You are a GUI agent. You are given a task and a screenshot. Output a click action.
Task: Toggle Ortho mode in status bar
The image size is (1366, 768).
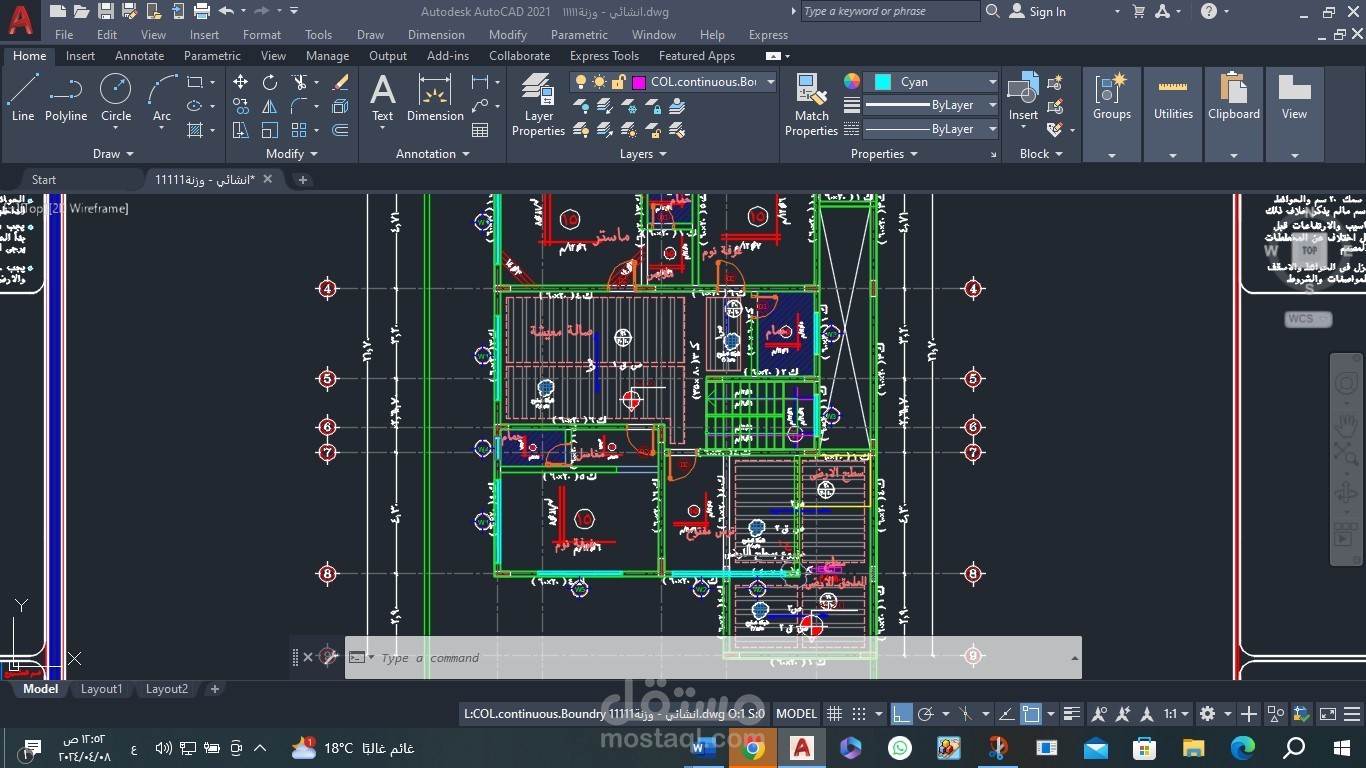(x=902, y=714)
